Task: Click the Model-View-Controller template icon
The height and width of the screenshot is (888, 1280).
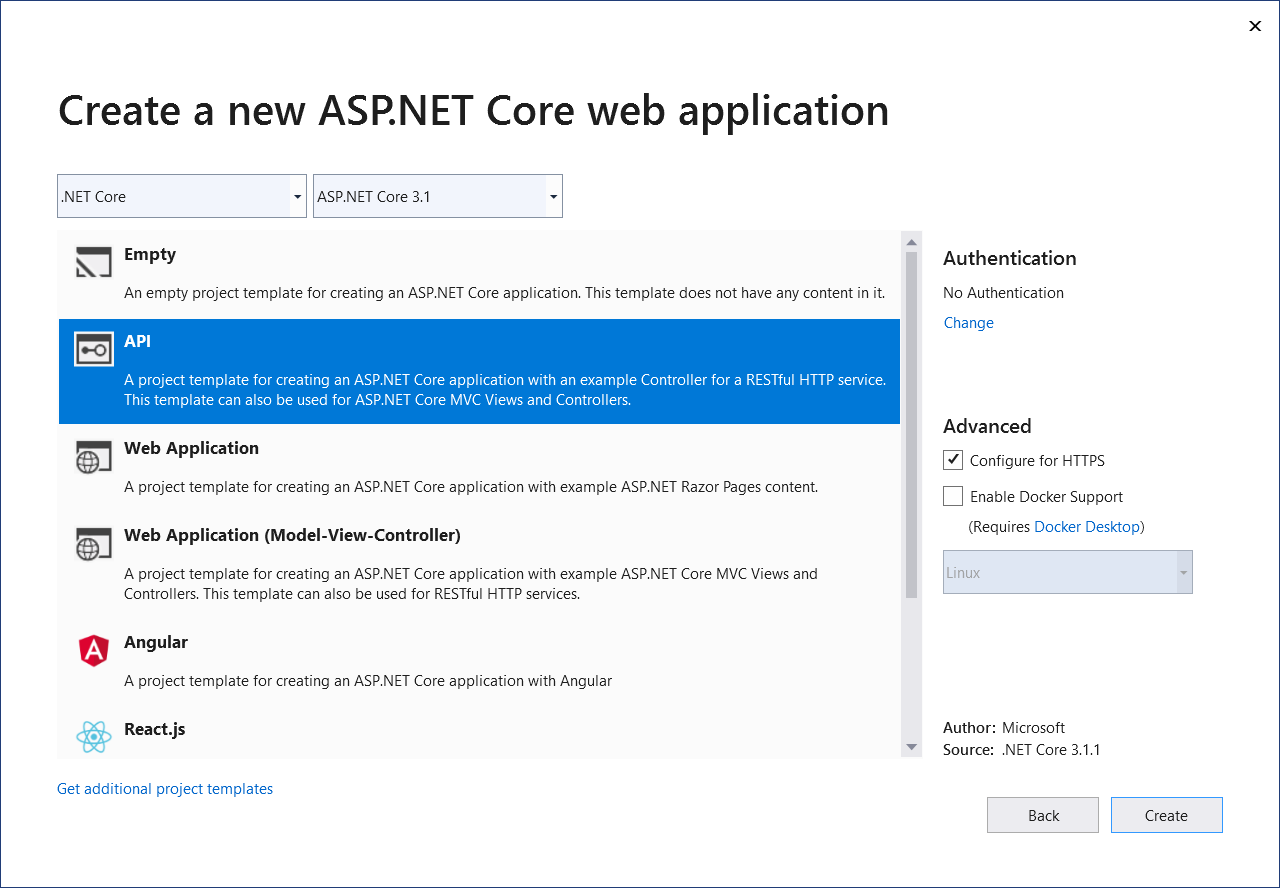Action: [93, 543]
